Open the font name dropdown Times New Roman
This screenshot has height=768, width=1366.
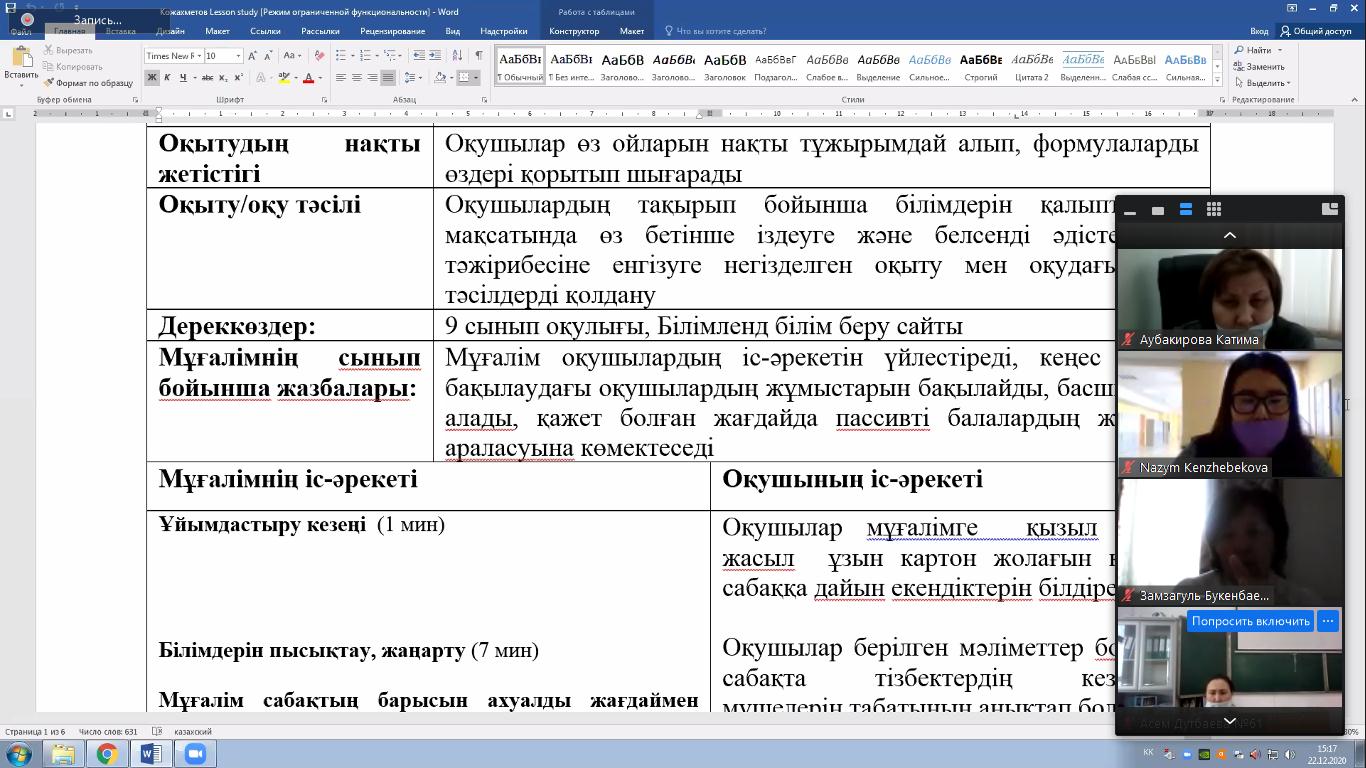[198, 56]
